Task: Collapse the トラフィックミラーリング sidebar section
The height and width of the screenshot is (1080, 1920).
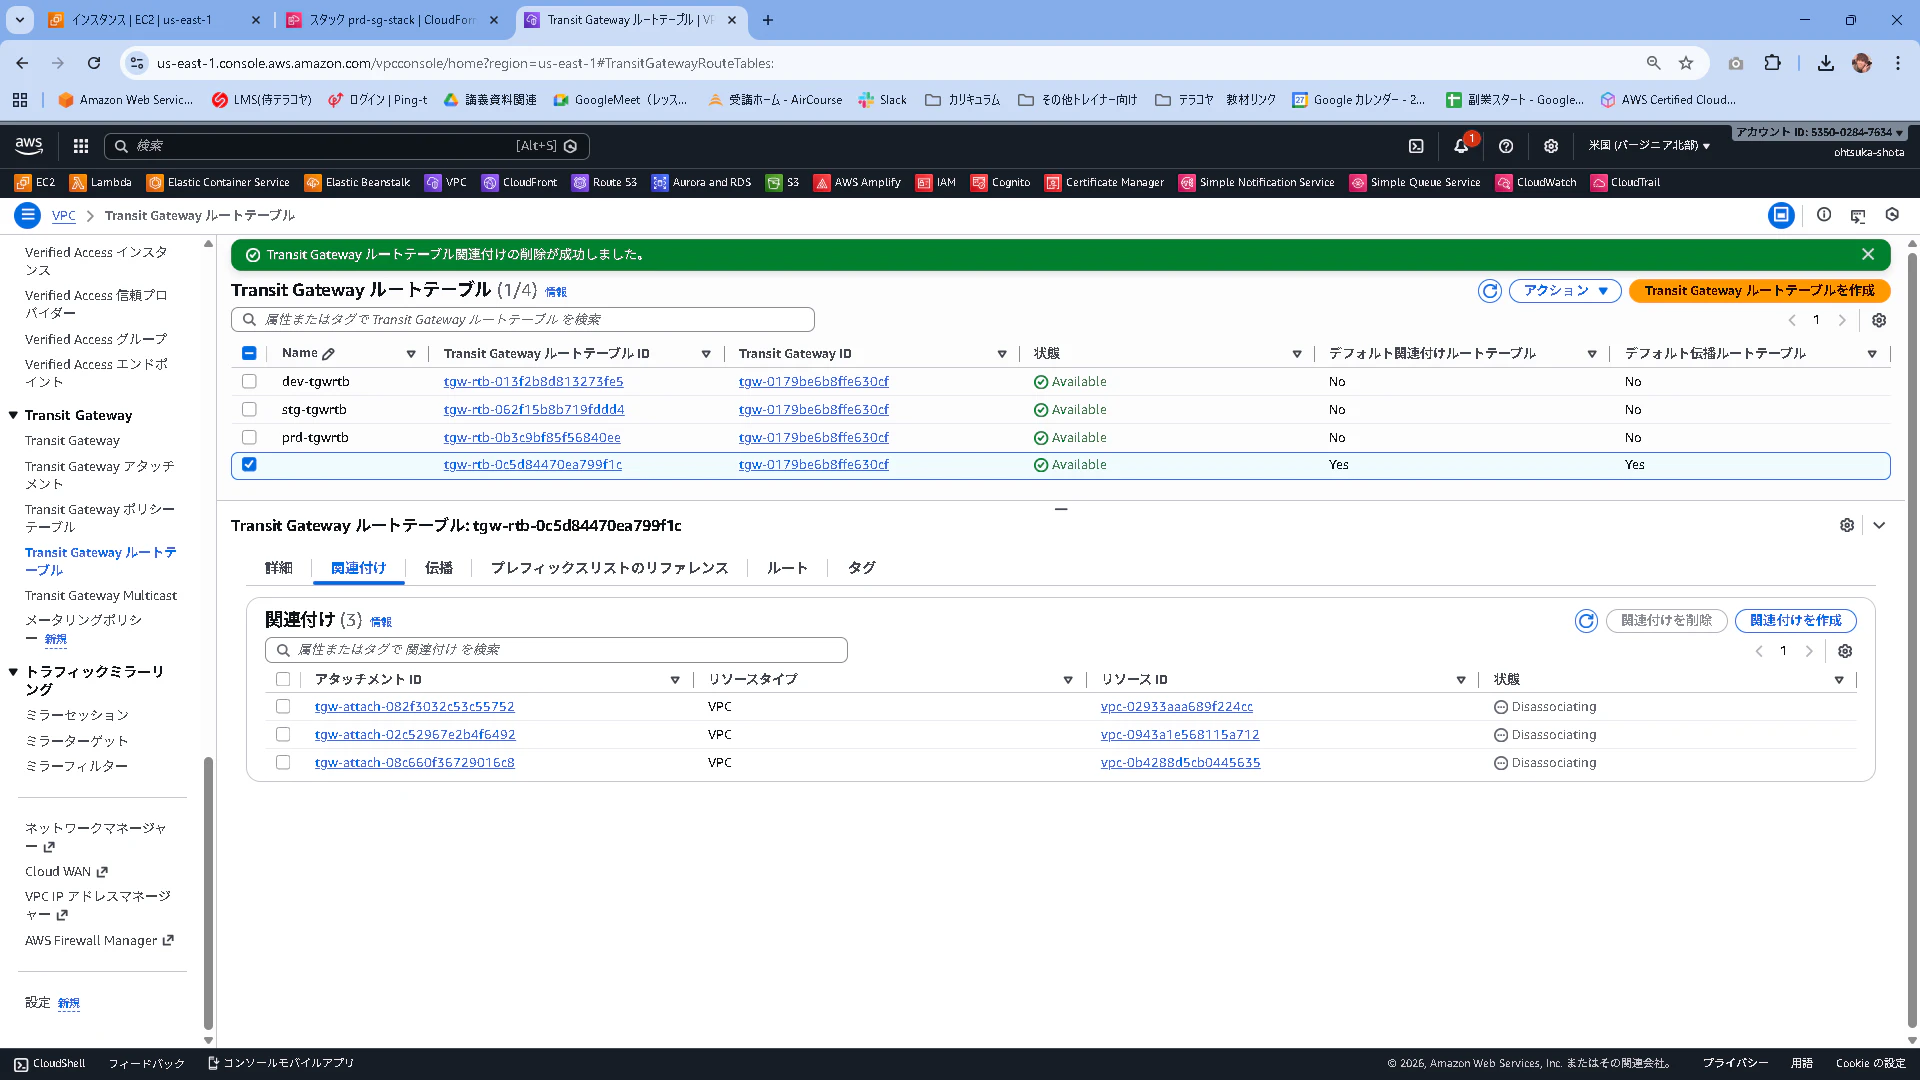Action: pos(13,672)
